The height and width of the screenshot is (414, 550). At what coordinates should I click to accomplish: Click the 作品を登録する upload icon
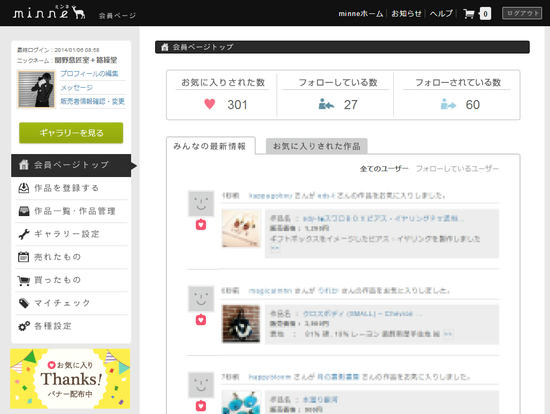click(x=24, y=188)
